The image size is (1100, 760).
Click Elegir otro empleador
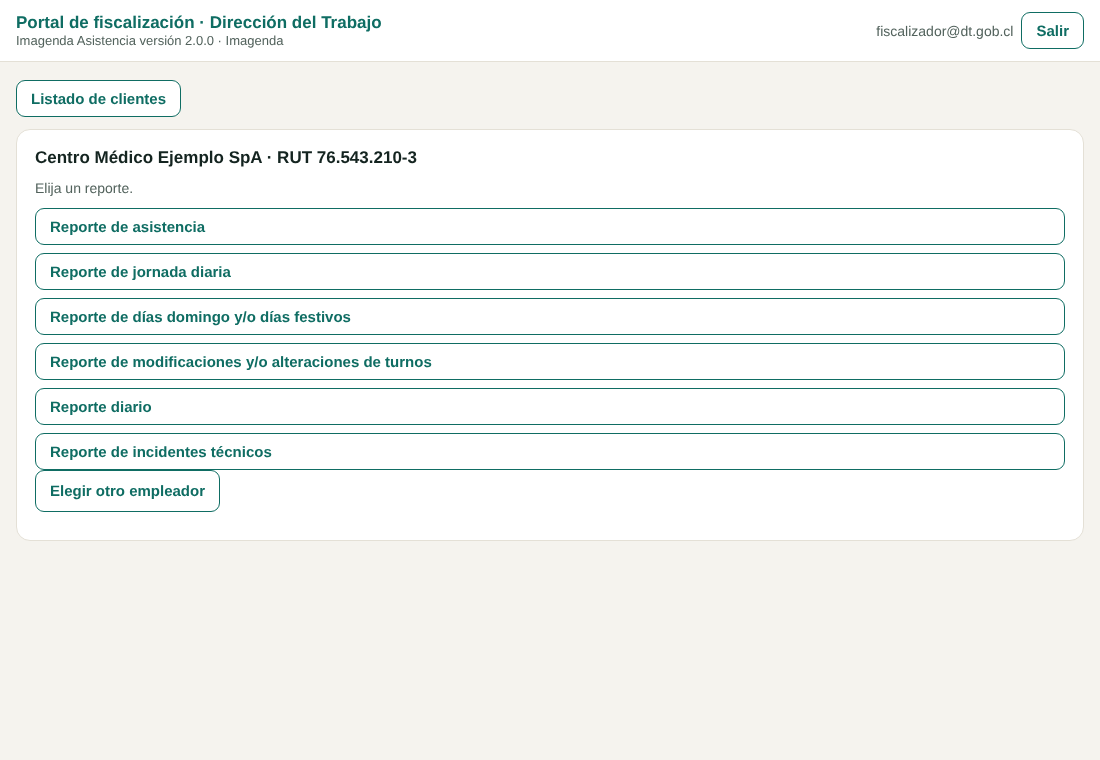127,491
